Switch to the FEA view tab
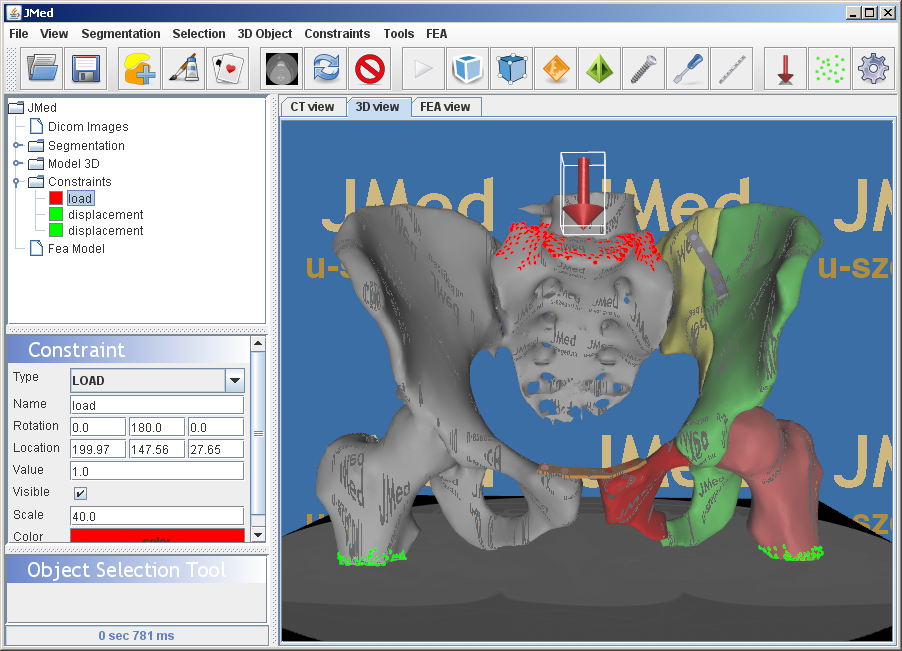The height and width of the screenshot is (651, 902). (445, 107)
